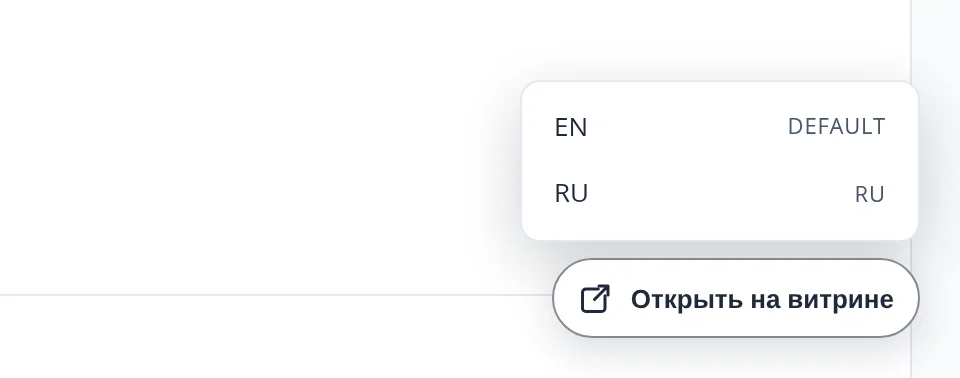Viewport: 960px width, 378px height.
Task: Click the small RU code on the right
Action: [869, 195]
